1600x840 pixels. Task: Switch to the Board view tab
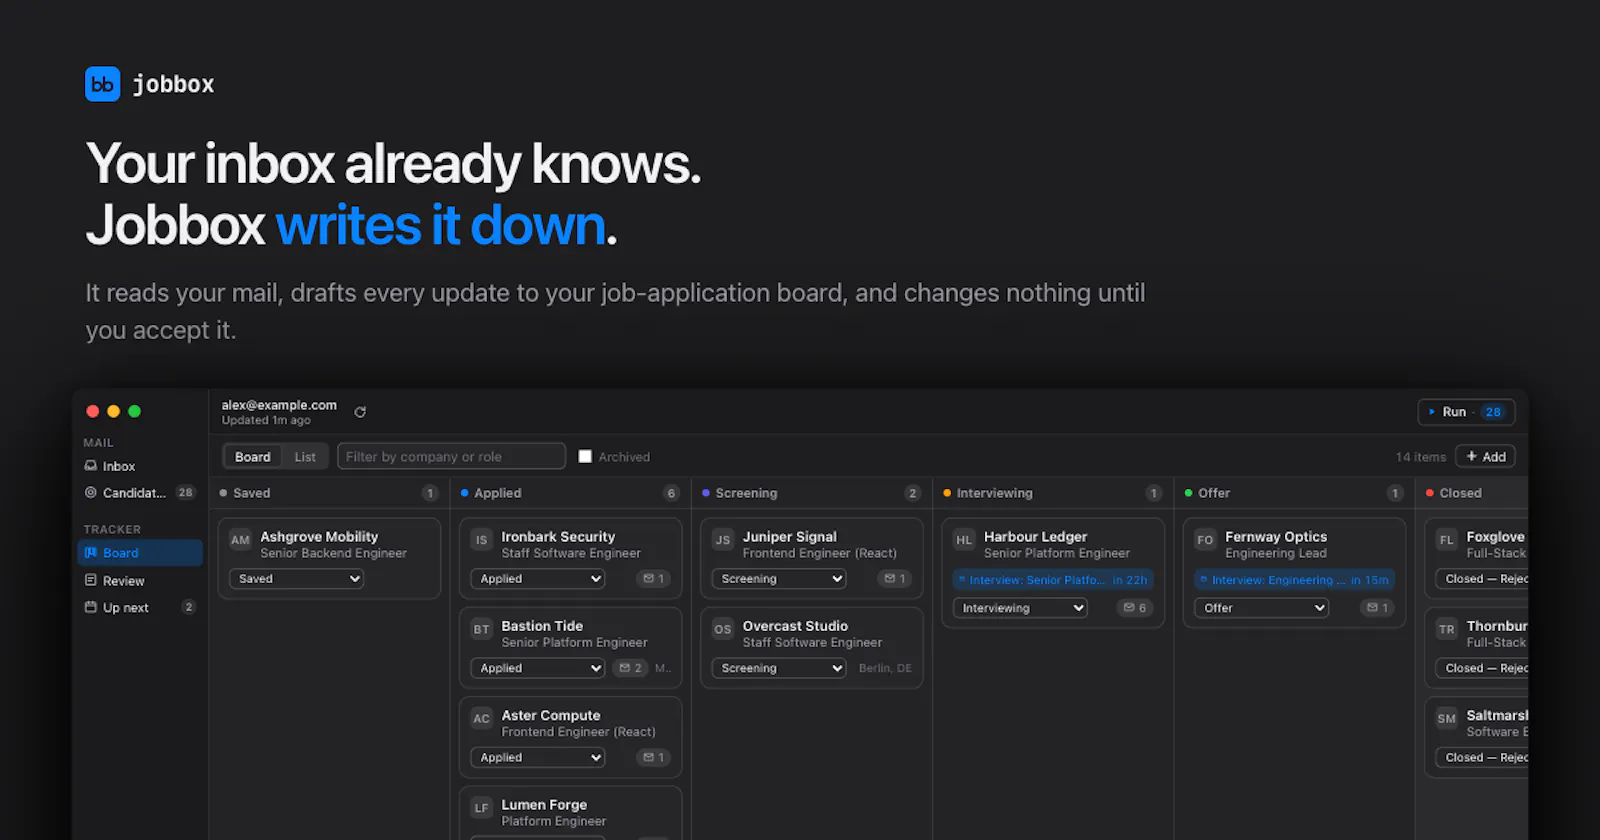point(252,457)
